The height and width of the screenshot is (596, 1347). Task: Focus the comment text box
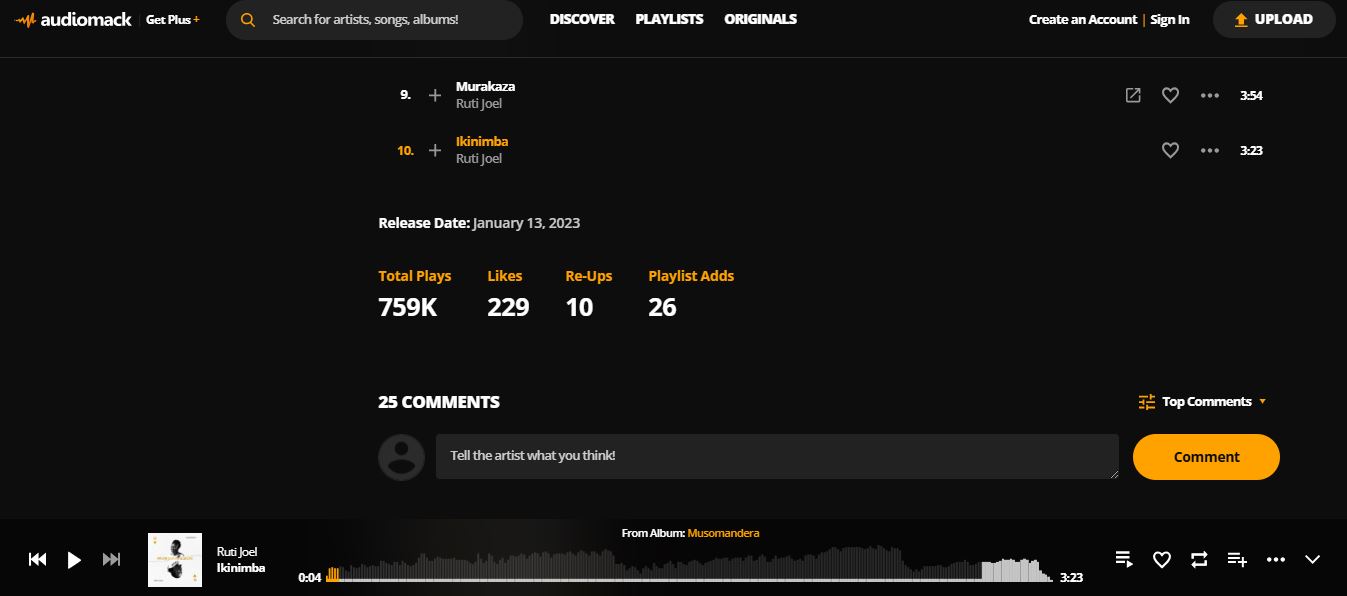[776, 456]
